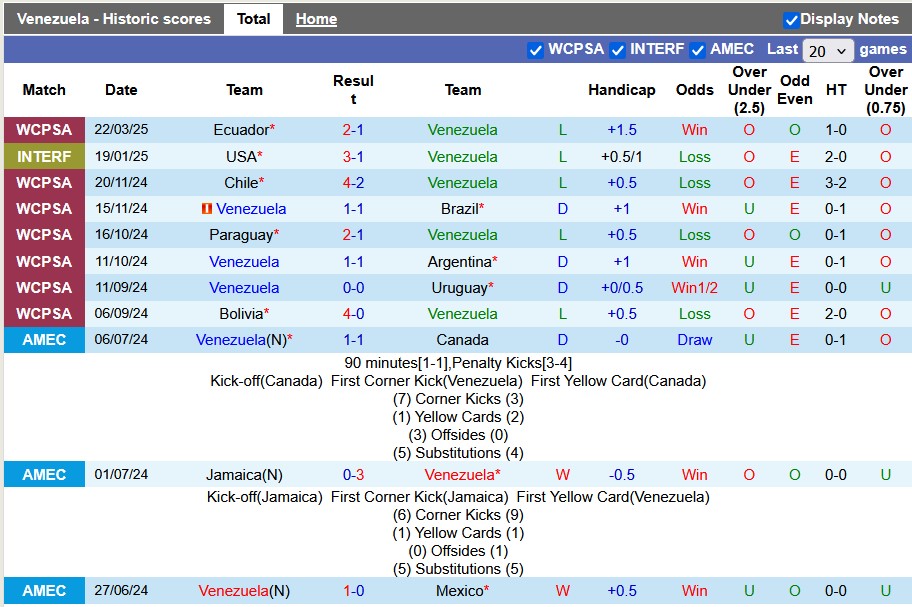
Task: Open the 0-3 Jamaica vs Venezuela score
Action: [x=353, y=475]
